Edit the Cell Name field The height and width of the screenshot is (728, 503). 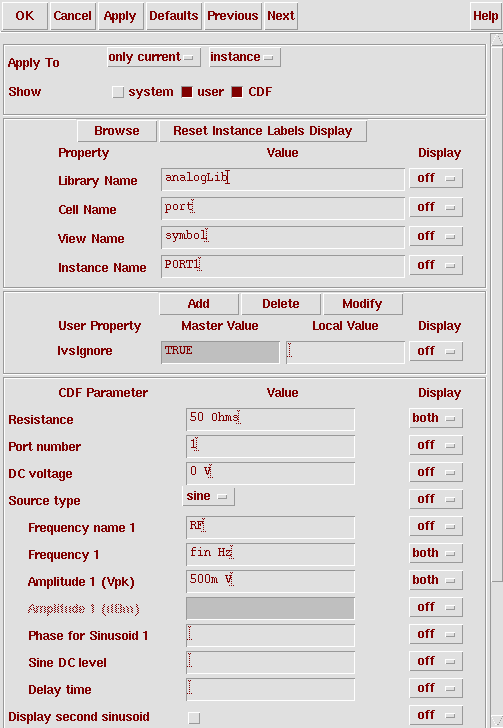click(x=283, y=208)
